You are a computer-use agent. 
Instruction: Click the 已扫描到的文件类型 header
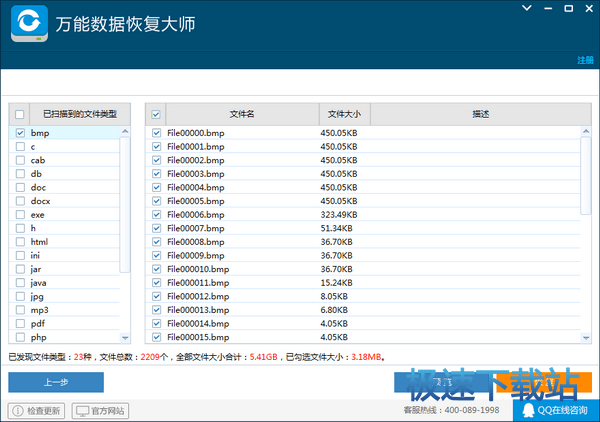(x=80, y=114)
